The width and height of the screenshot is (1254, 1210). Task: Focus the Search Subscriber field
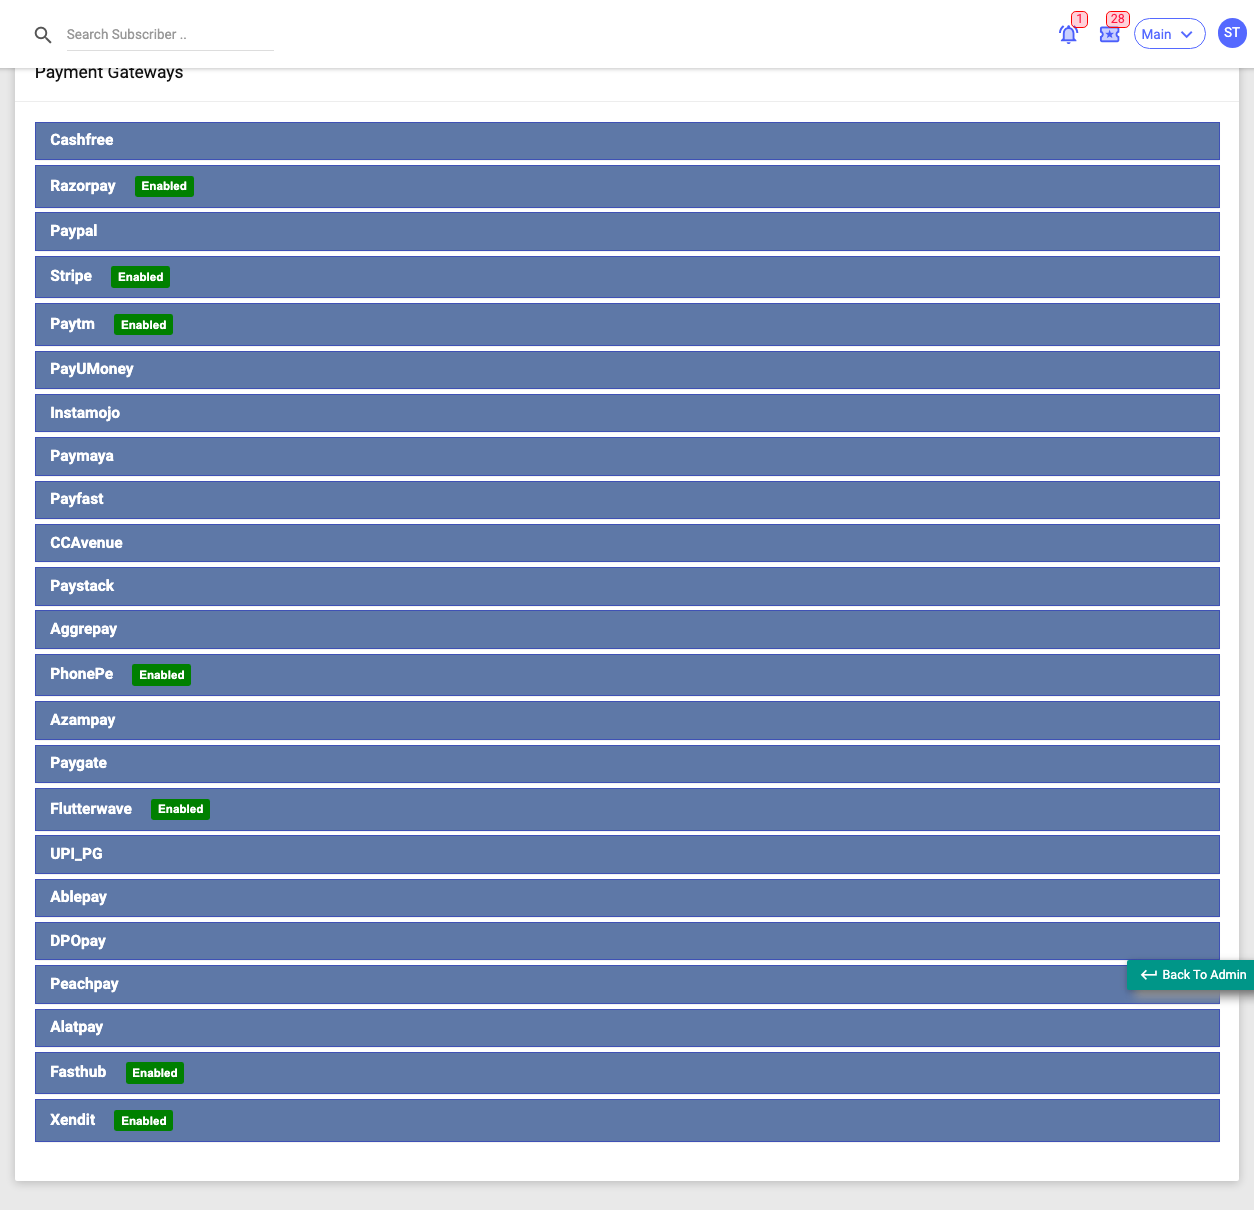[170, 34]
